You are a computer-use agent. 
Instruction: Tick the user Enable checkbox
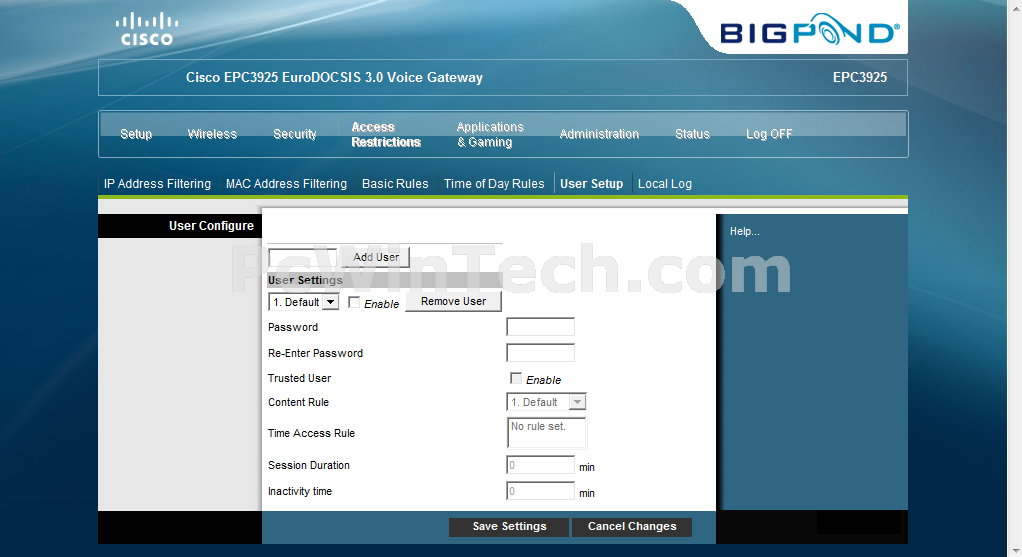tap(354, 302)
